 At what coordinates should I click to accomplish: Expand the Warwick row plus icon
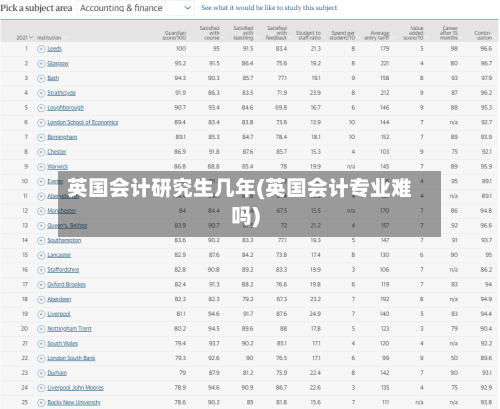pos(41,167)
